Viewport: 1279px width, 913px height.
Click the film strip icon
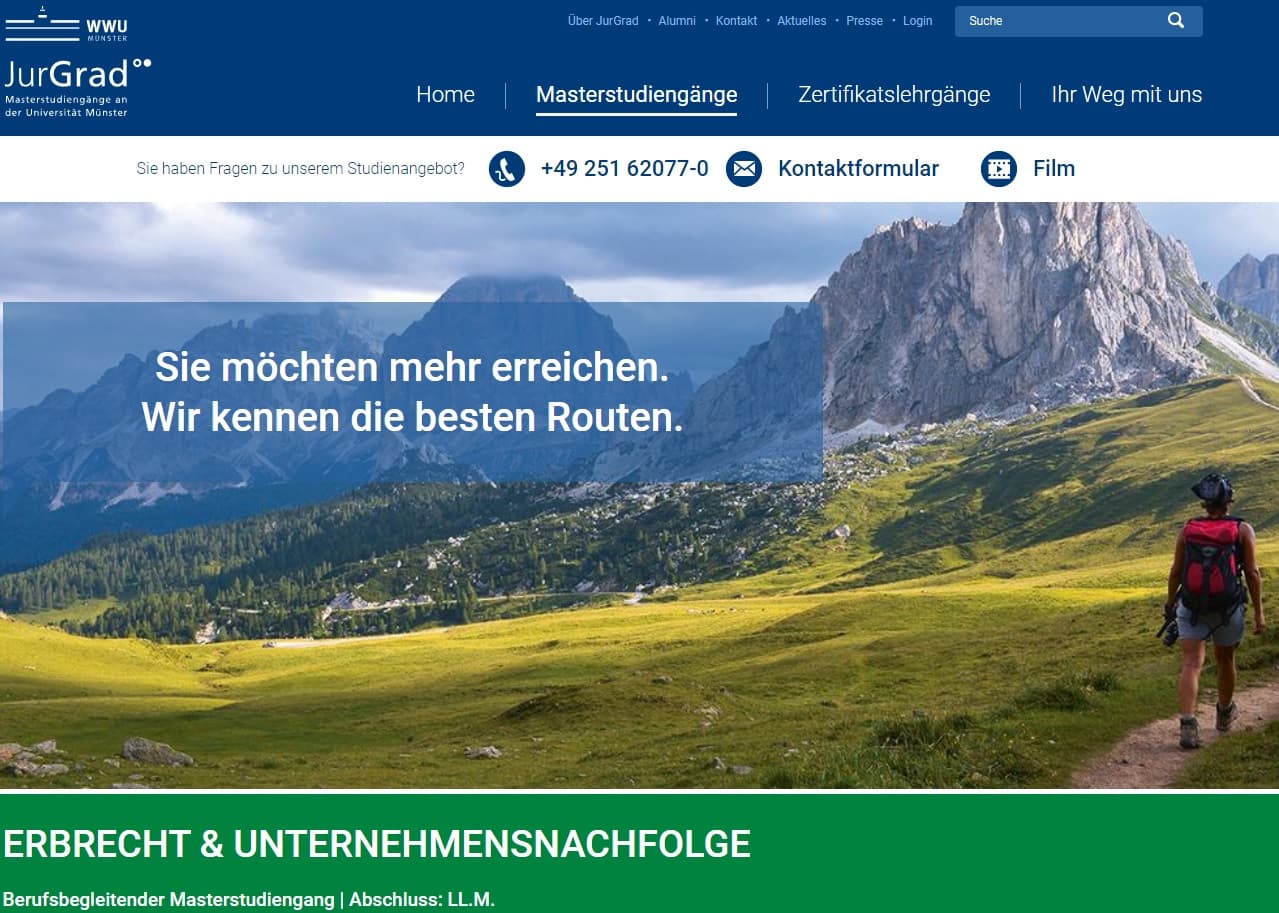point(999,169)
